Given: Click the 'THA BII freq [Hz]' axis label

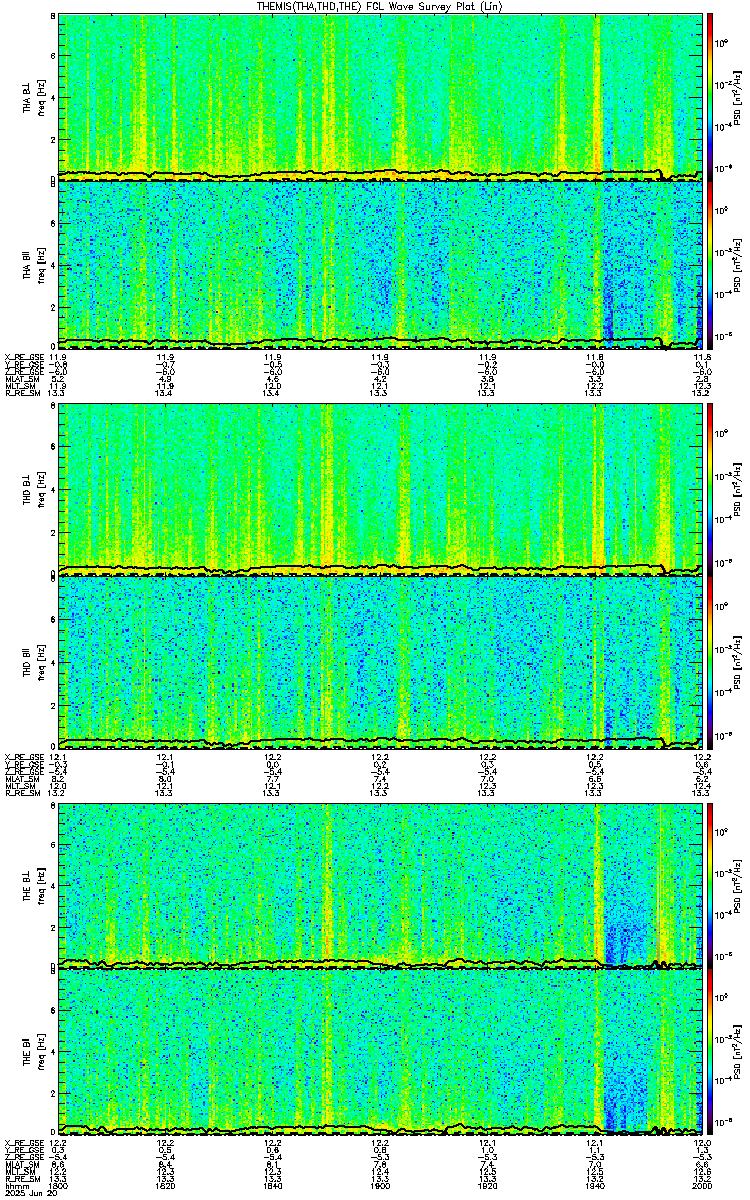Looking at the screenshot, I should coord(33,264).
